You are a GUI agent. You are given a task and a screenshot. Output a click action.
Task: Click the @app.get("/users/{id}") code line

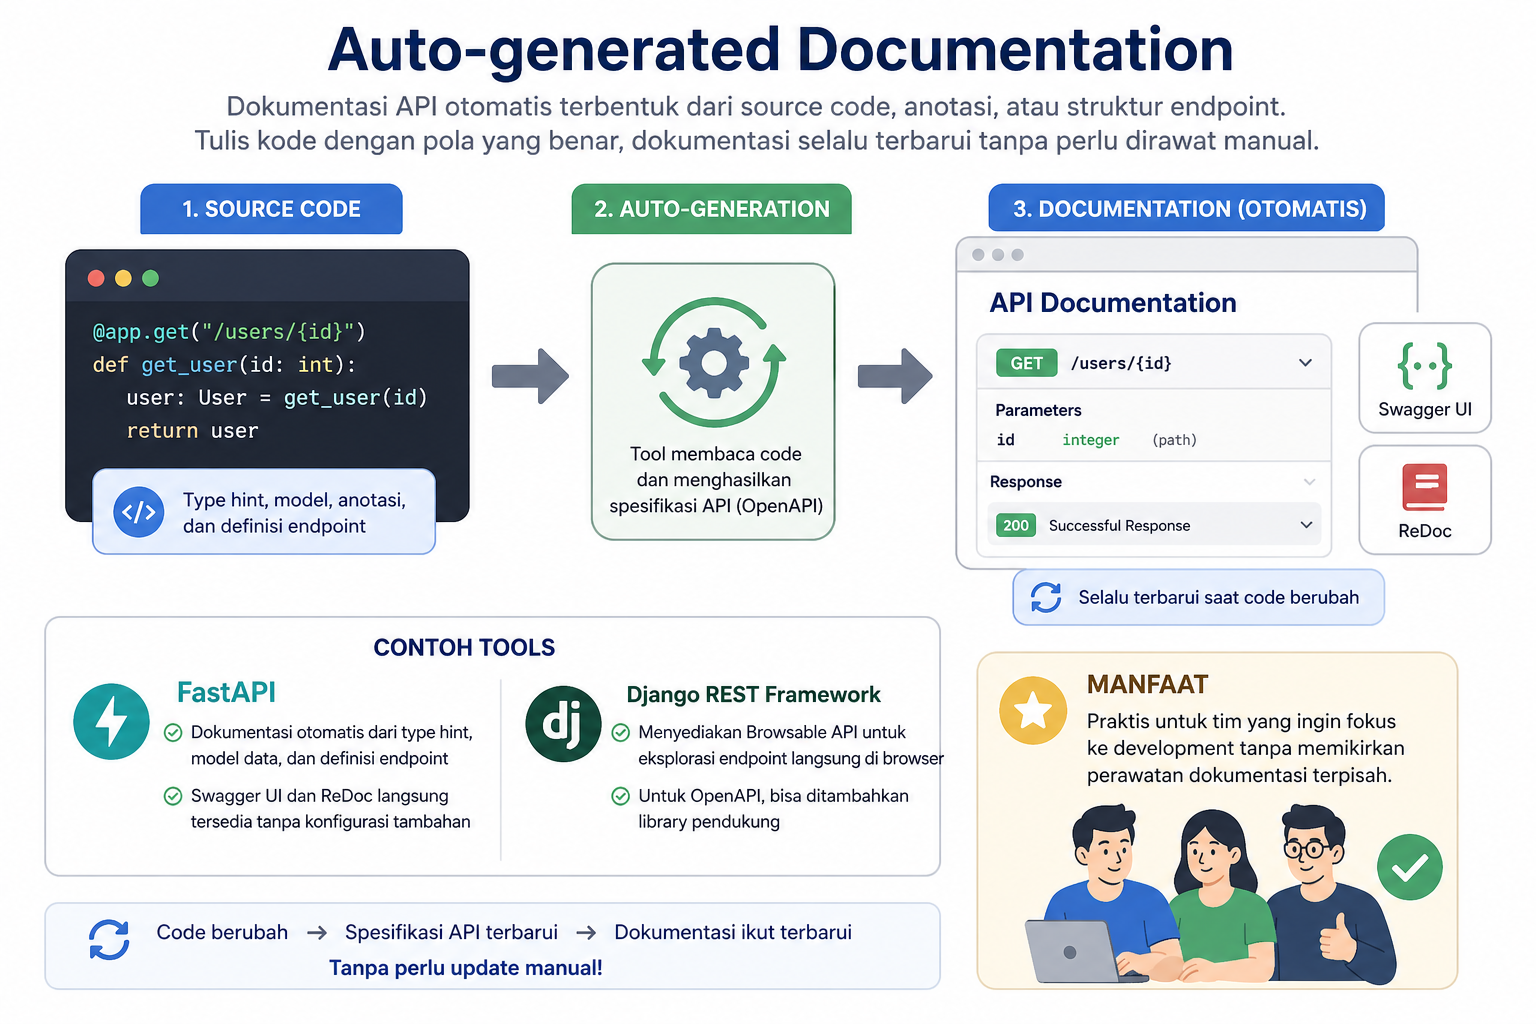[x=229, y=332]
